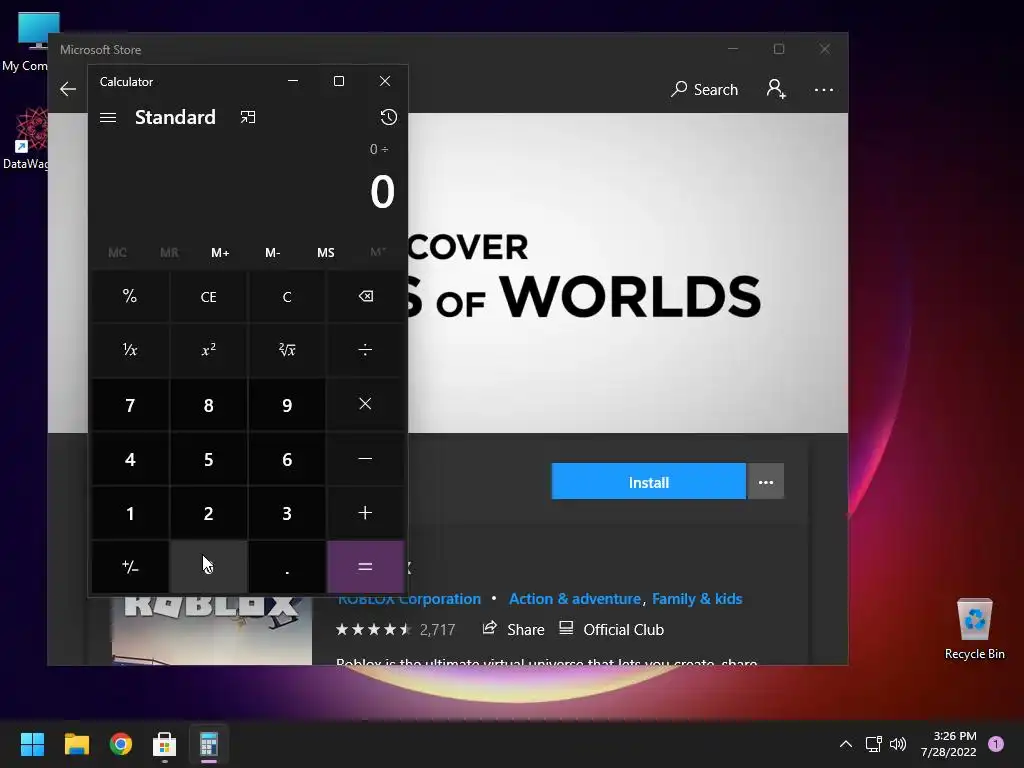Viewport: 1024px width, 768px height.
Task: Open Search in Microsoft Store
Action: click(704, 89)
